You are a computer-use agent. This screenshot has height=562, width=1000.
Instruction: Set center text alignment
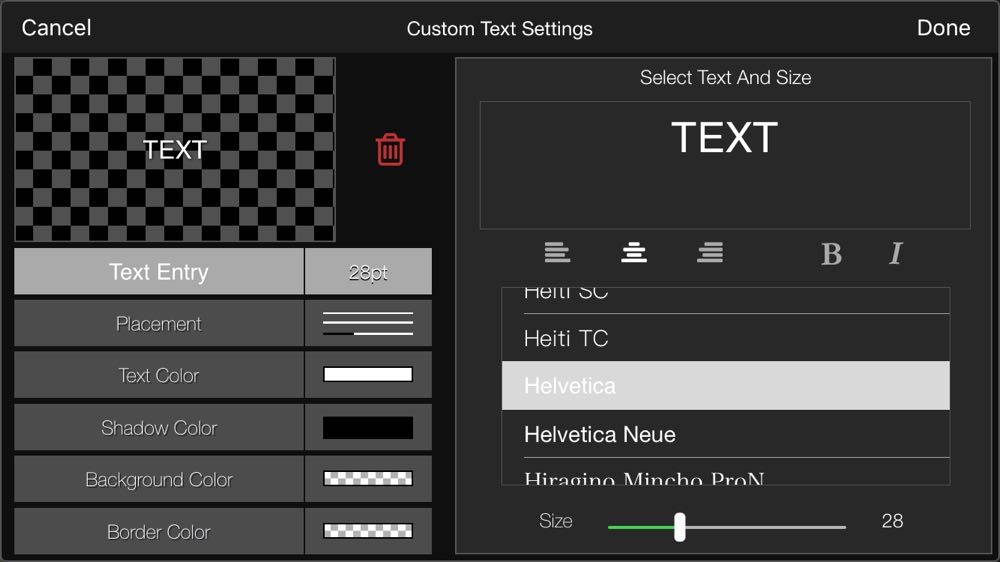634,253
